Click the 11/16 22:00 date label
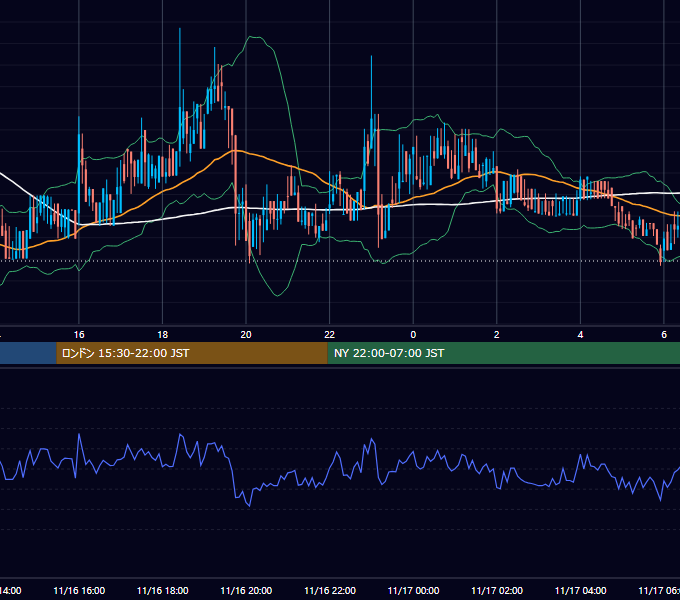 coord(330,590)
